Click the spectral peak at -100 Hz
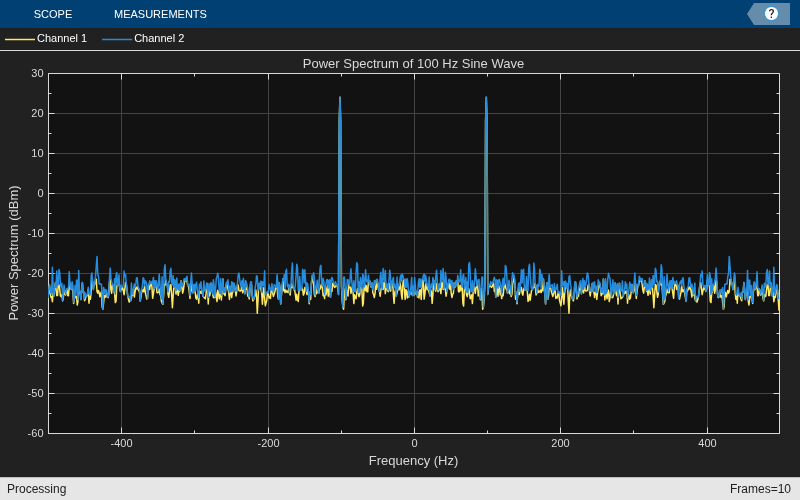Image resolution: width=800 pixels, height=500 pixels. [x=340, y=98]
